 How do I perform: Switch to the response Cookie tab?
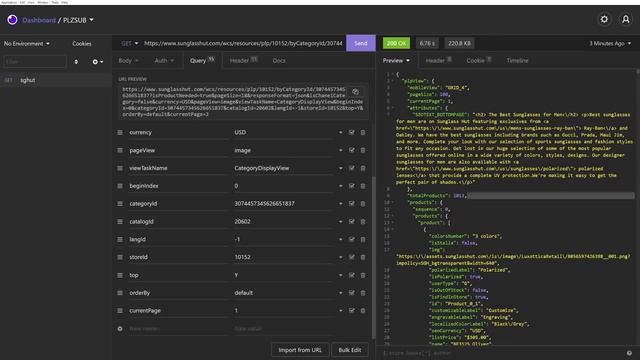[x=479, y=60]
